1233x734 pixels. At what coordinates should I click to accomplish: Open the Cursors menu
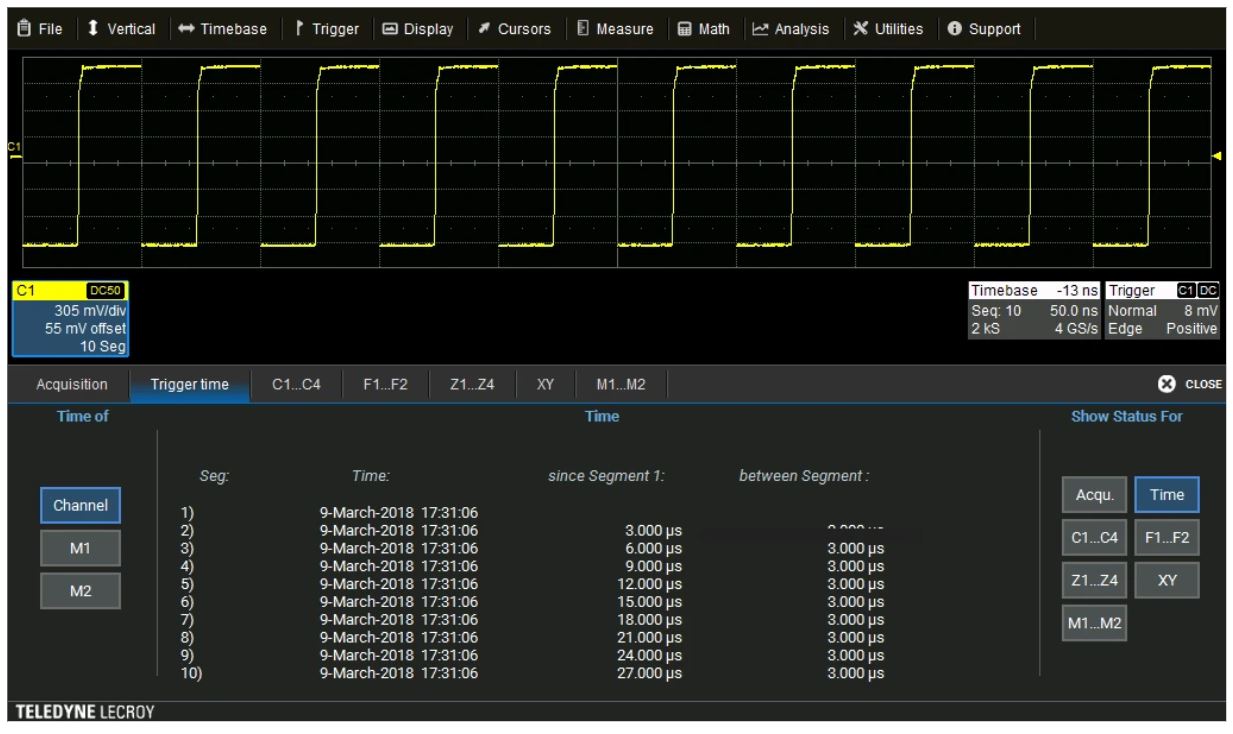(515, 29)
